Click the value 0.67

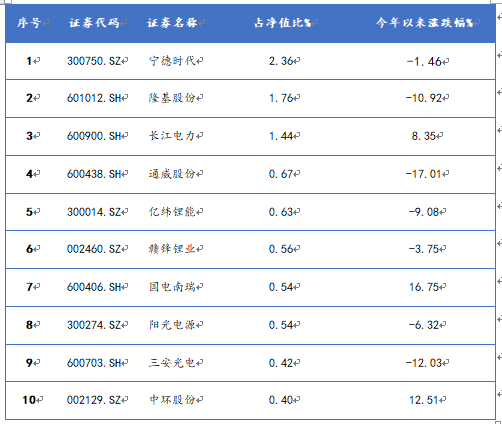pyautogui.click(x=281, y=174)
